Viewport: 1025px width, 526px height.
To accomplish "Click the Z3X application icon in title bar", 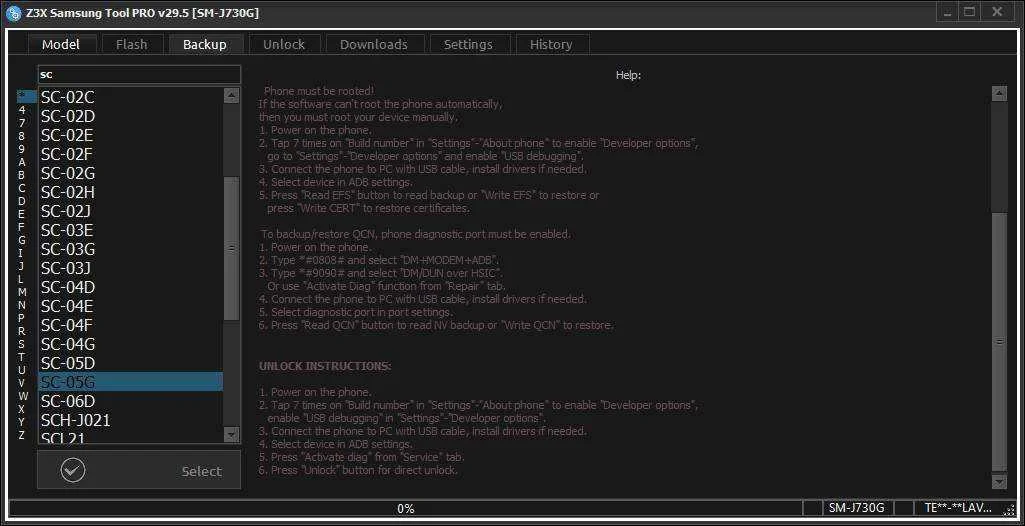I will point(13,14).
